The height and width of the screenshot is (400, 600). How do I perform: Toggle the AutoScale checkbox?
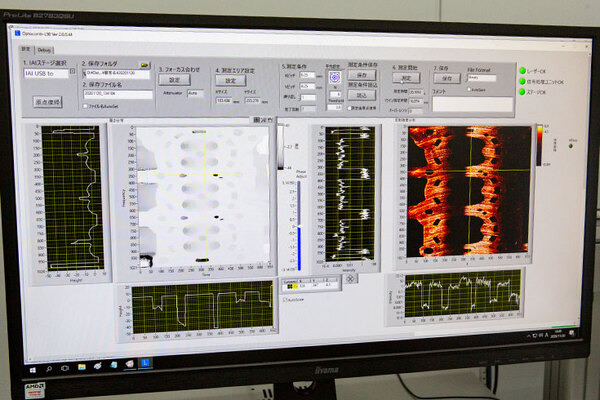point(285,297)
